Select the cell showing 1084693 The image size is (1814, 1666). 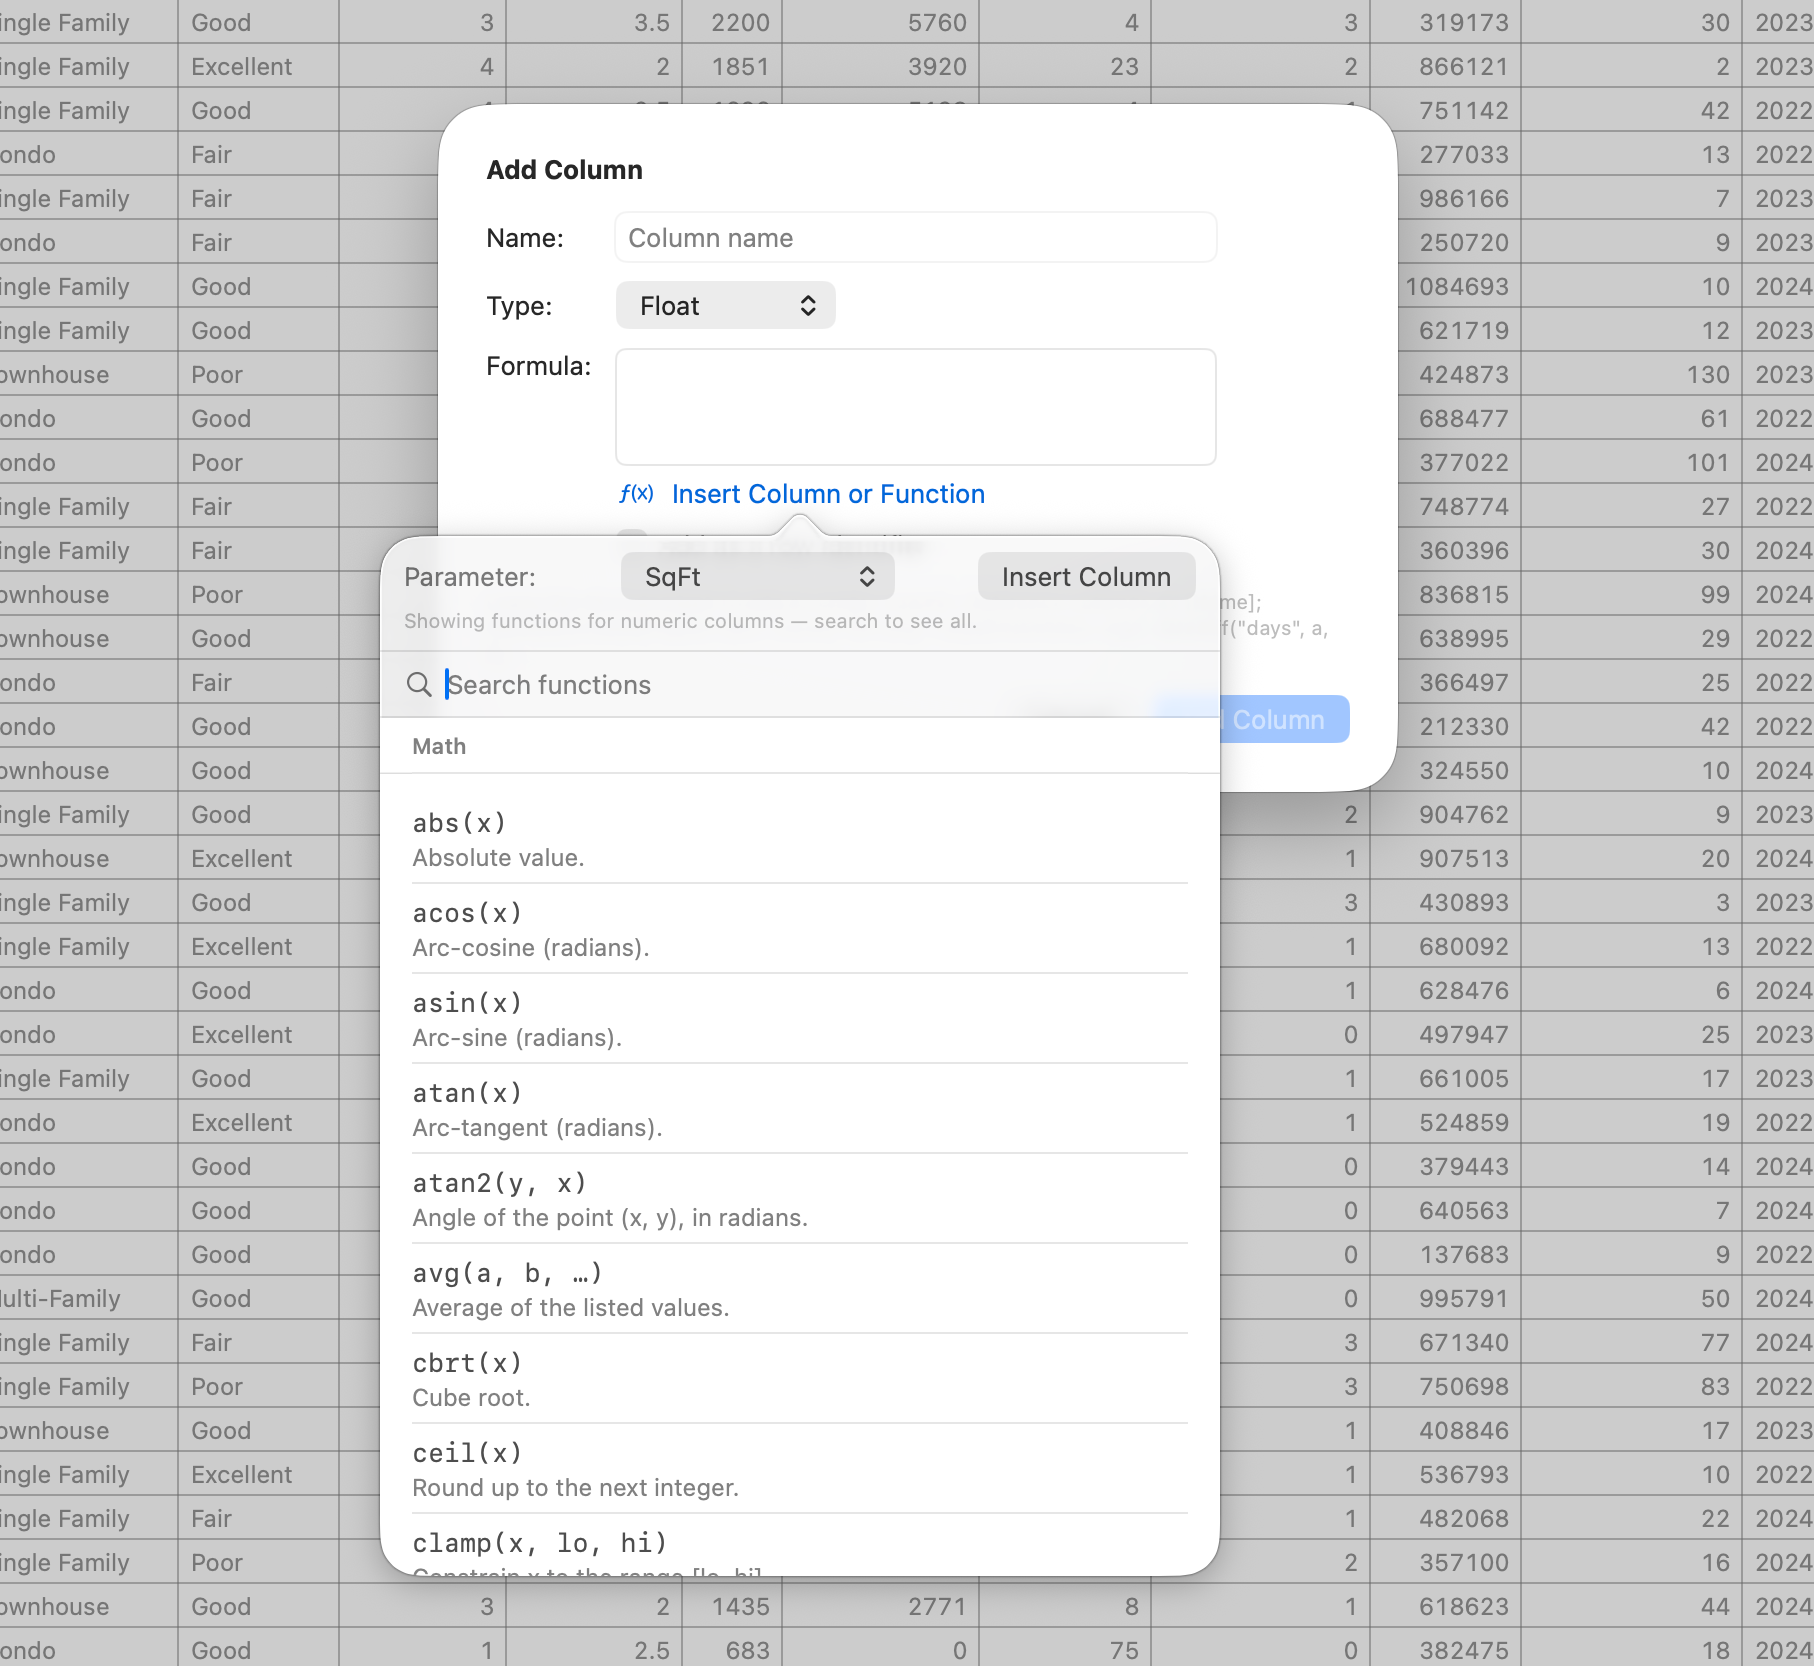coord(1458,286)
